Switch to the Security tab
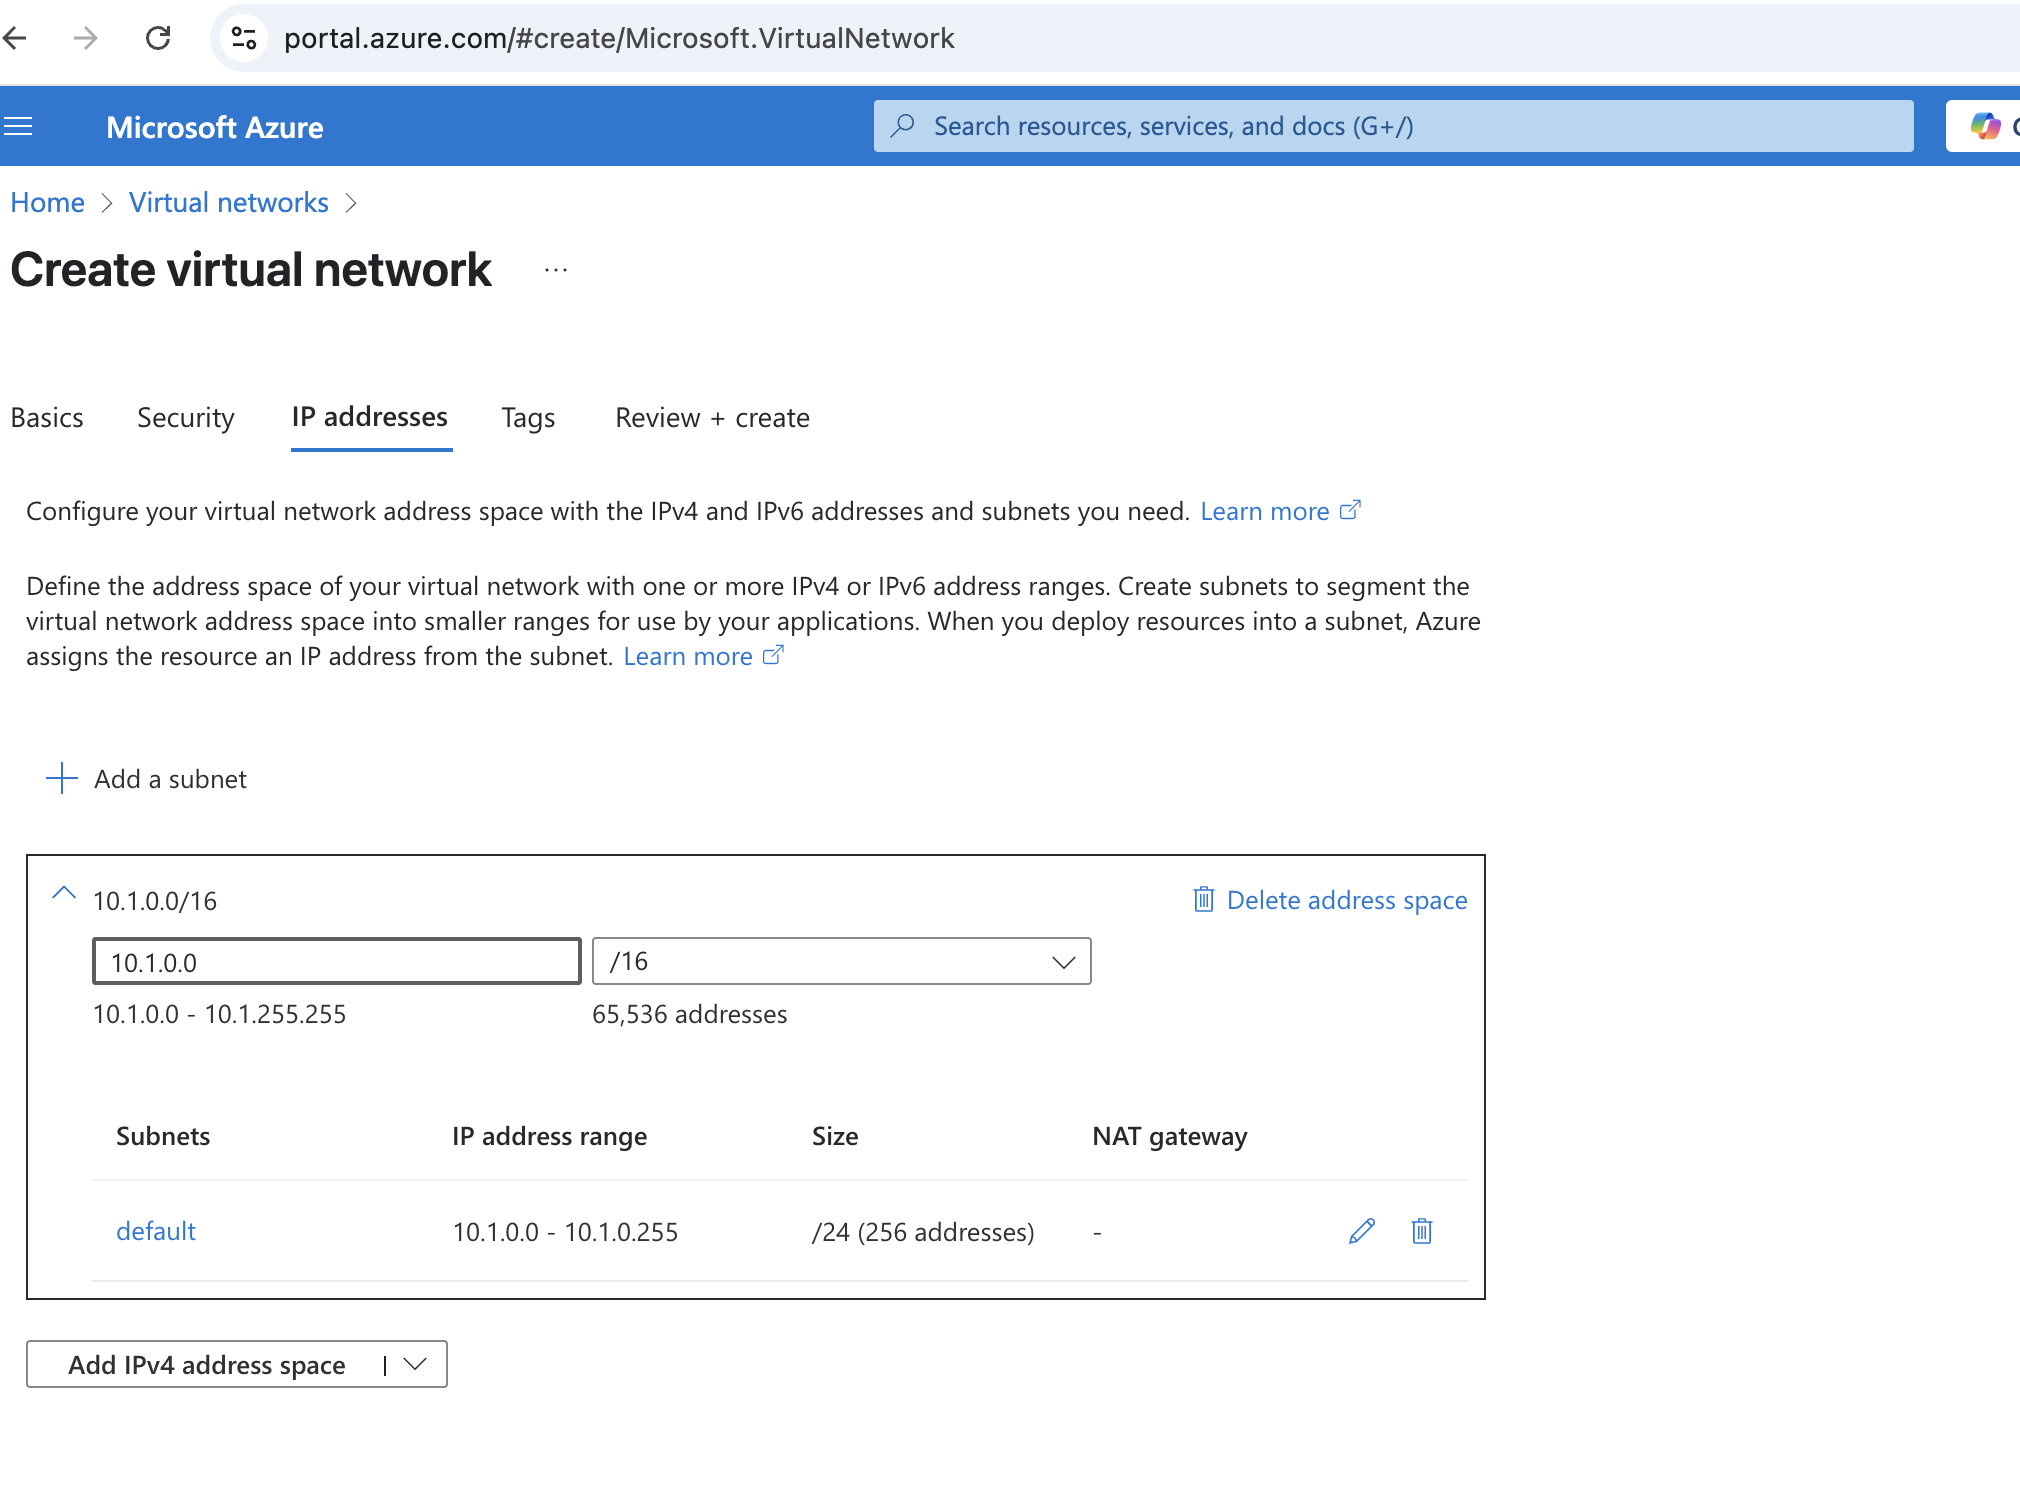 (x=186, y=417)
